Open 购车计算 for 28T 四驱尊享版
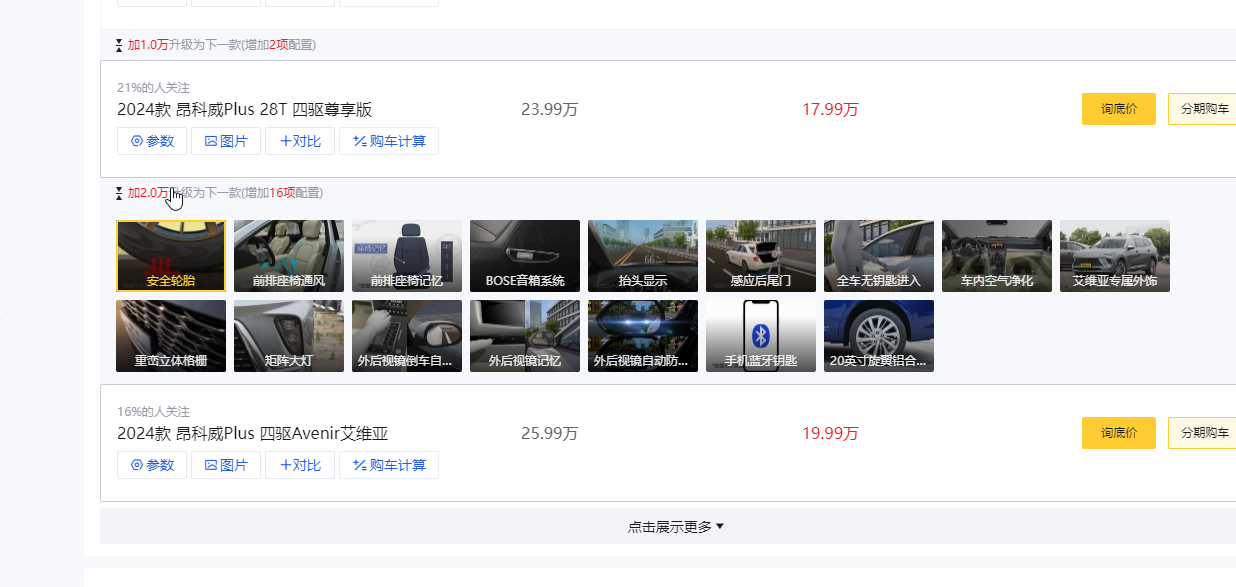 coord(388,141)
